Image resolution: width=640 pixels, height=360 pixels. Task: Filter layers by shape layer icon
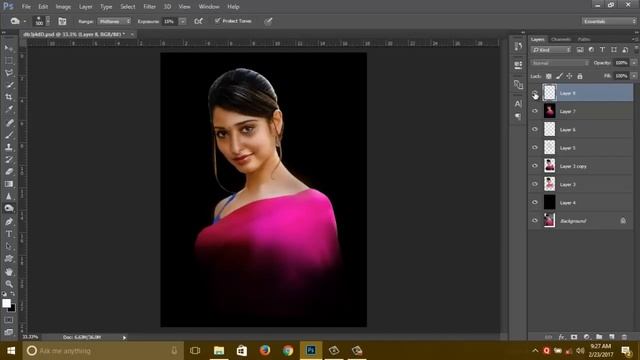[613, 50]
